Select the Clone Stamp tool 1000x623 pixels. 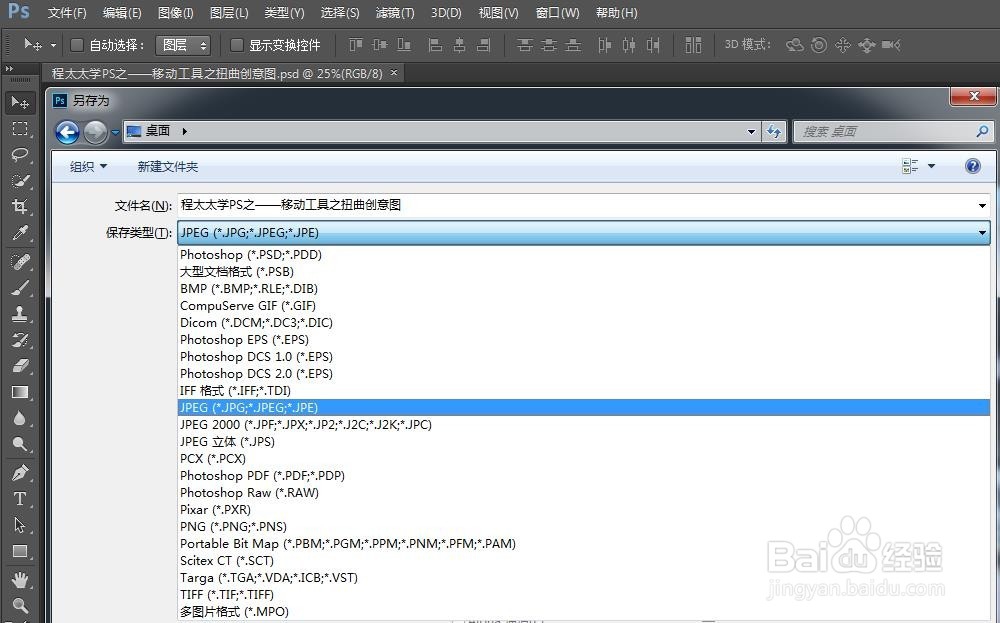20,314
